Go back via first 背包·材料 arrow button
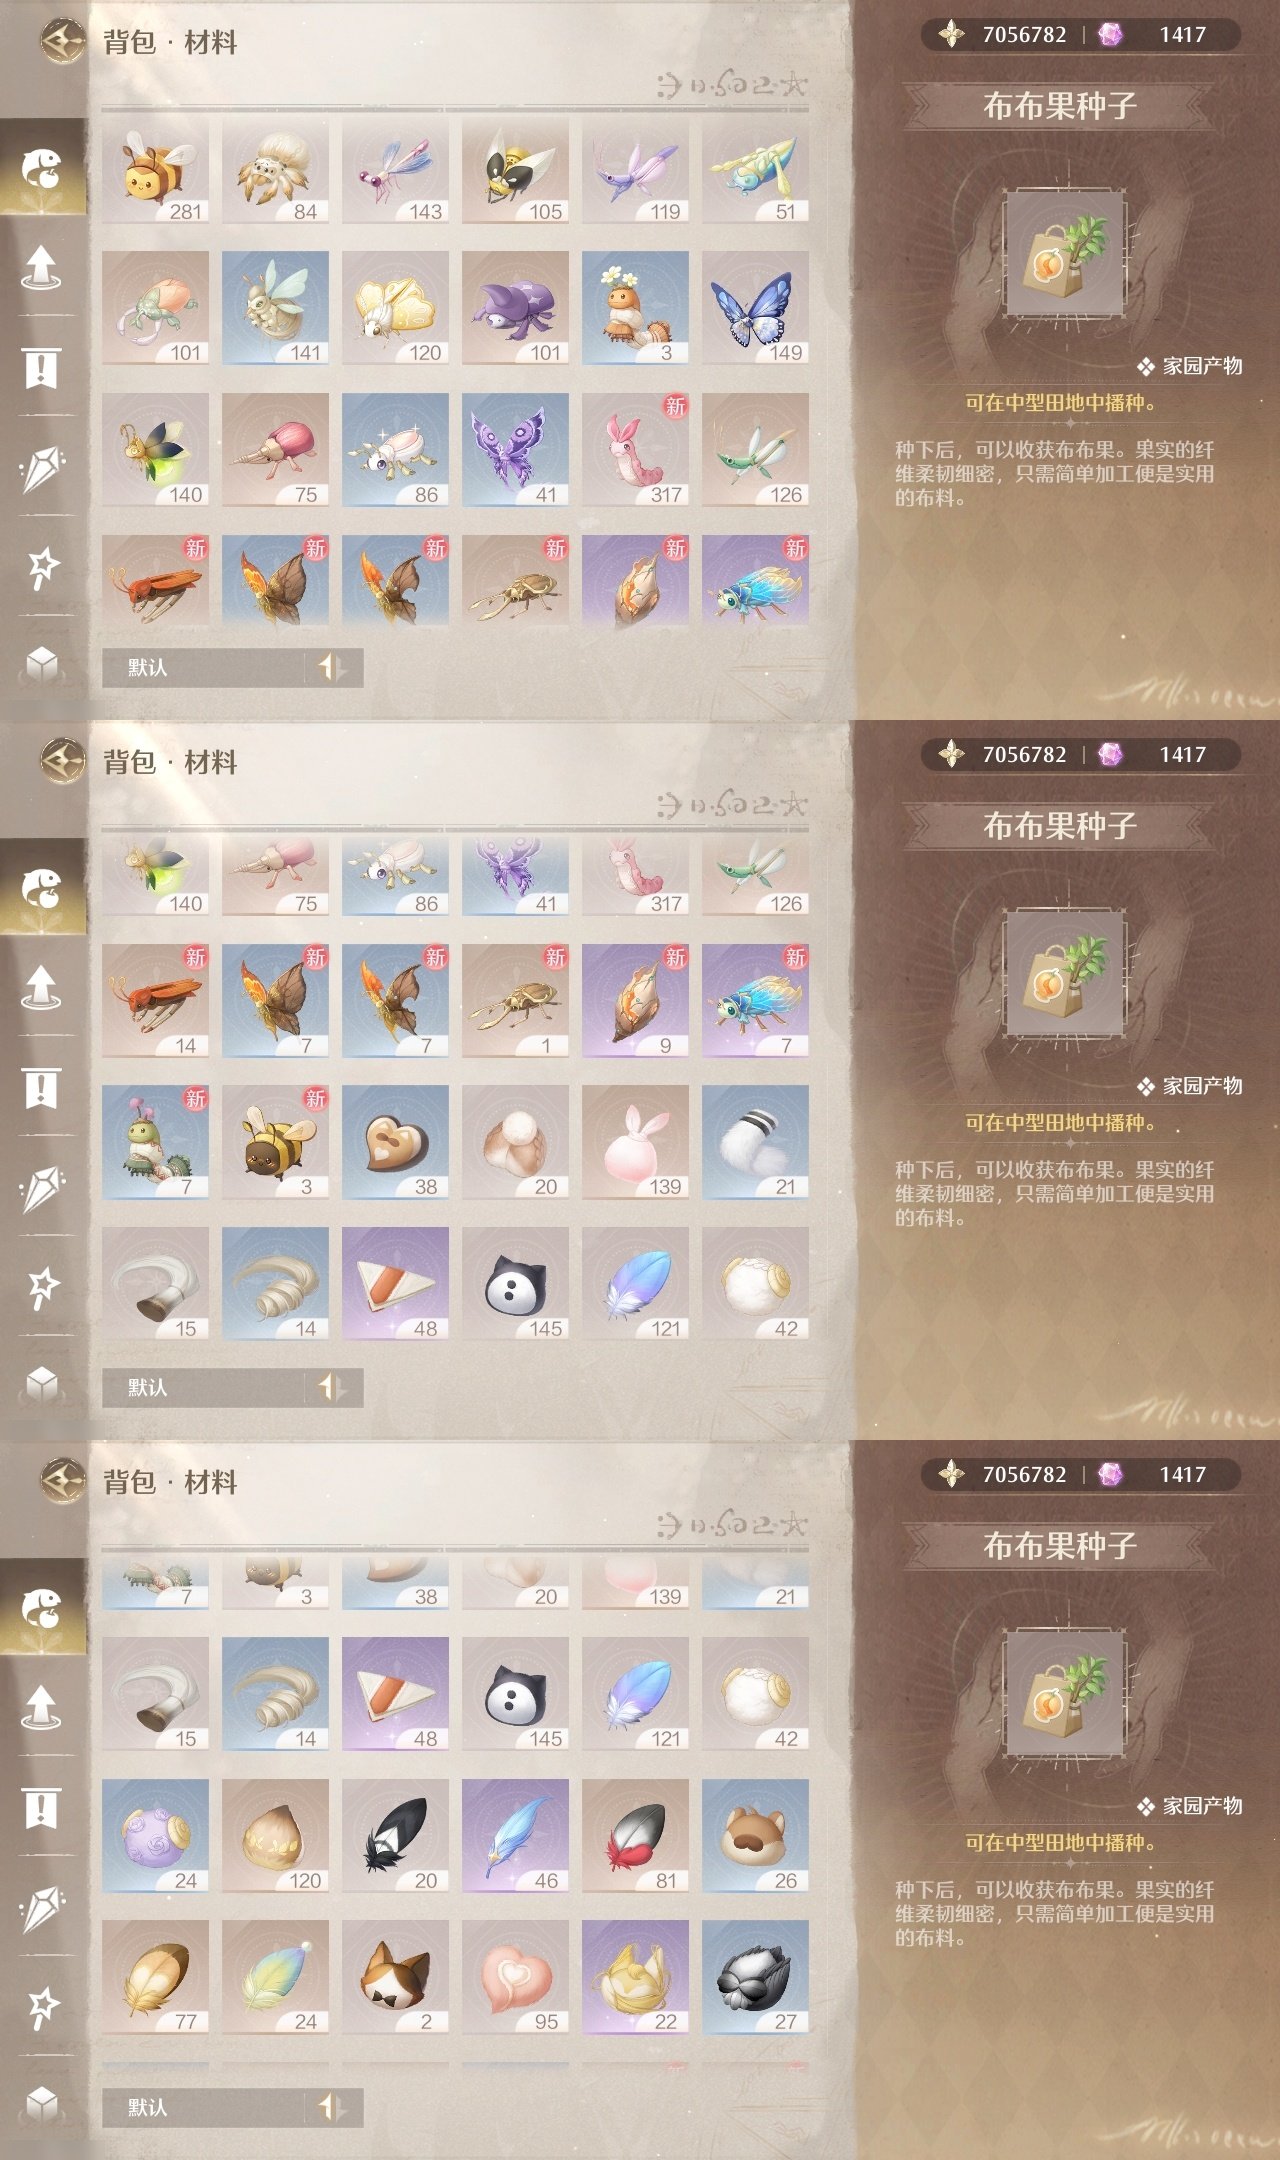This screenshot has width=1280, height=2160. 62,41
